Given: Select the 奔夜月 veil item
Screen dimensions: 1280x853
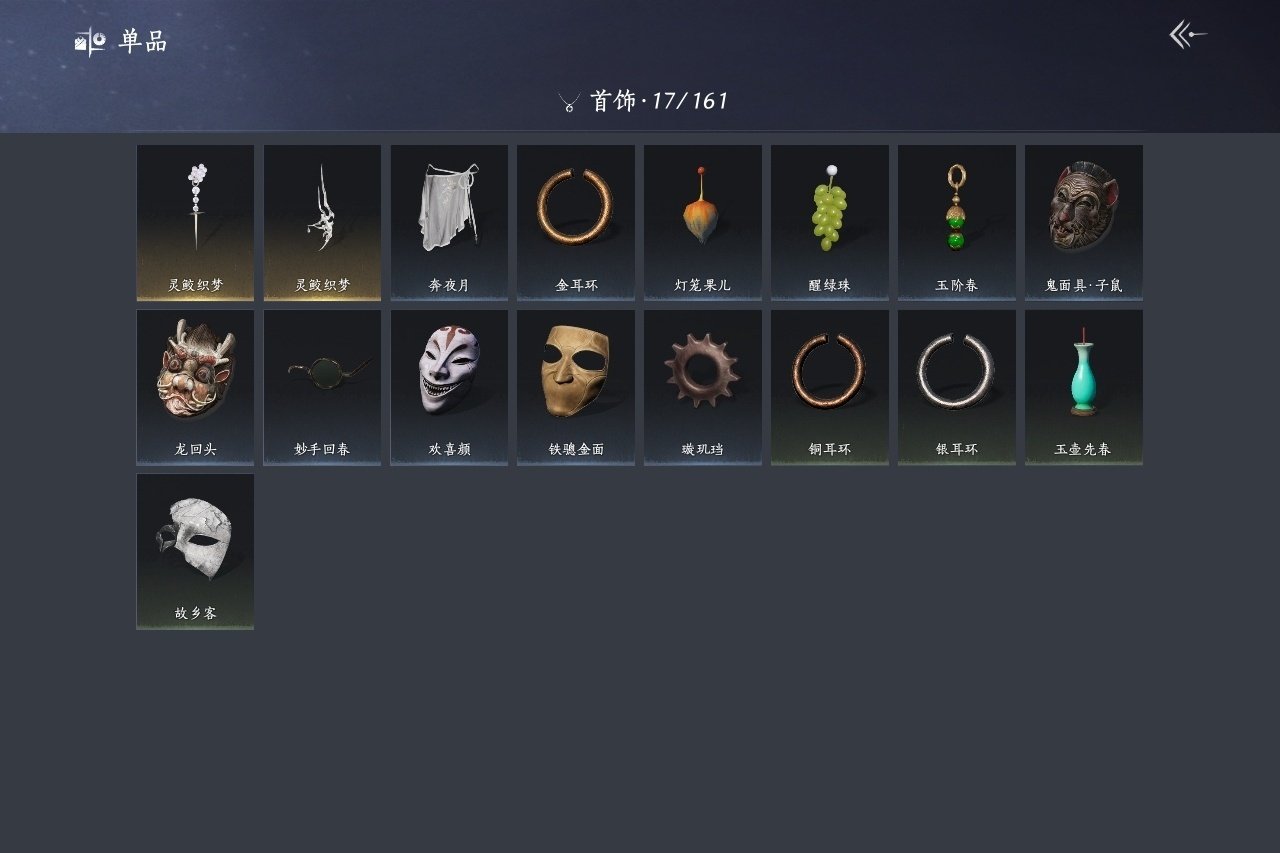Looking at the screenshot, I should (449, 222).
